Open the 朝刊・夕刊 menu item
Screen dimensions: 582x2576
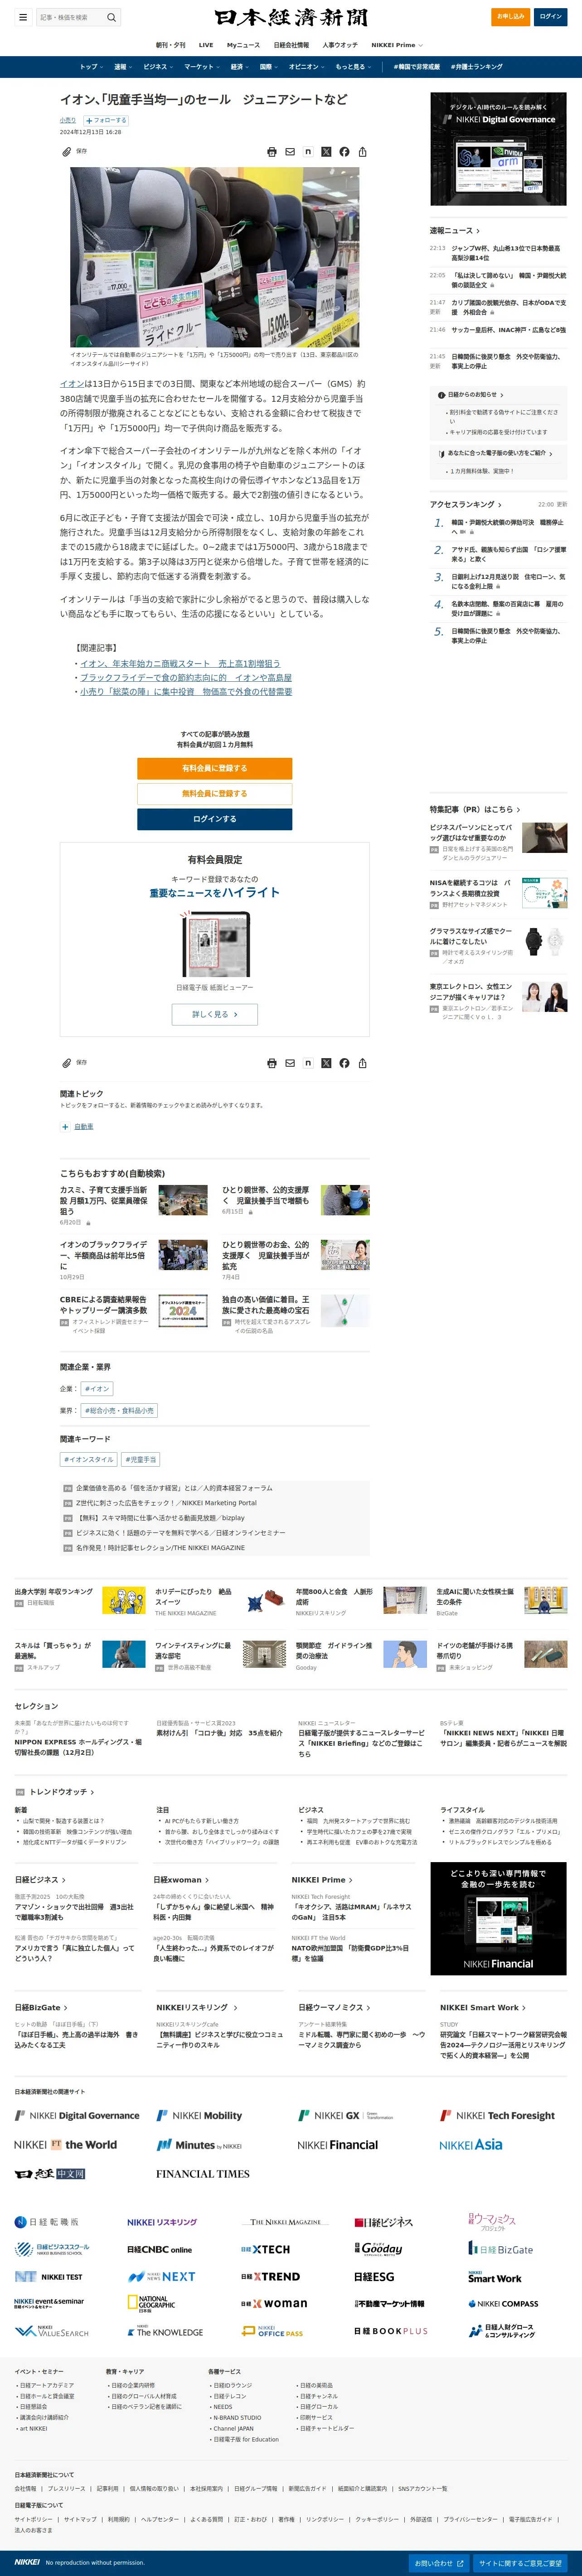170,45
